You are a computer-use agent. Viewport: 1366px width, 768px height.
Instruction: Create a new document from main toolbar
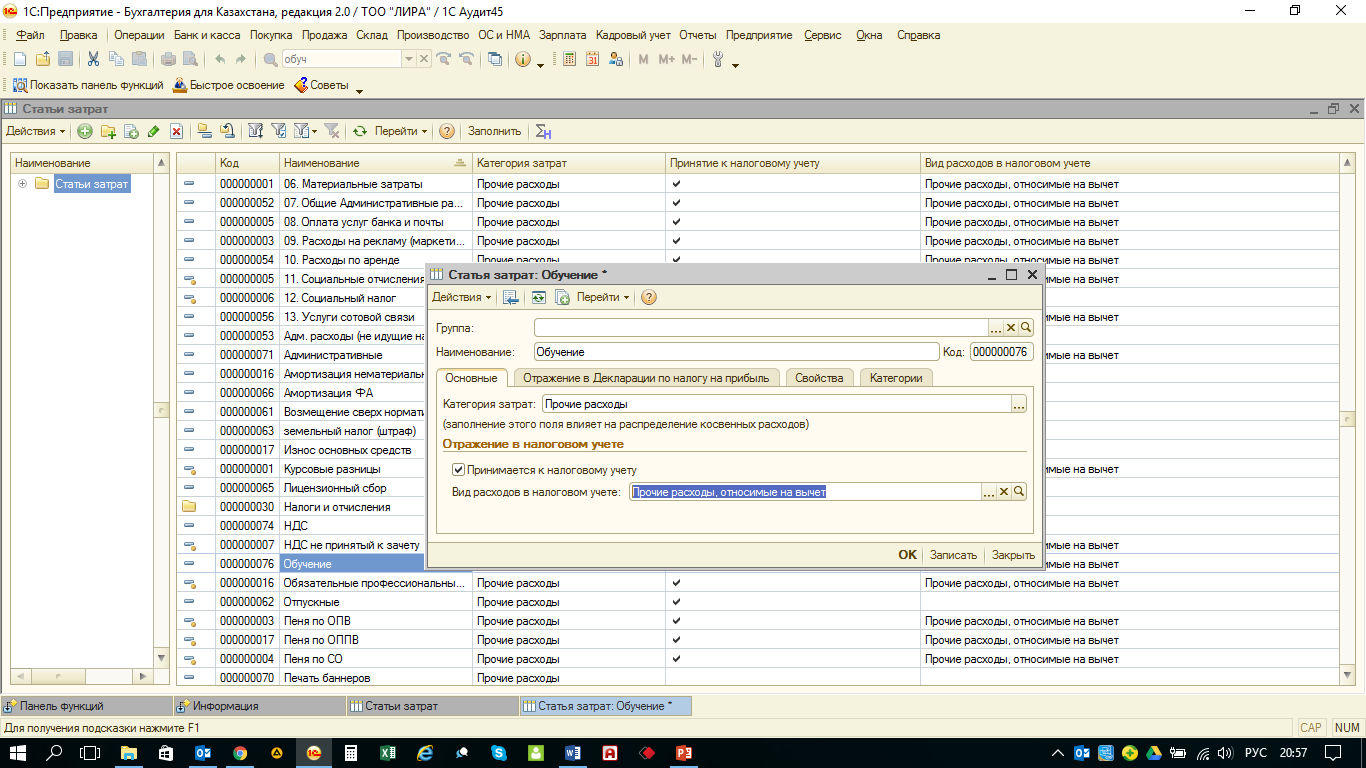click(19, 59)
